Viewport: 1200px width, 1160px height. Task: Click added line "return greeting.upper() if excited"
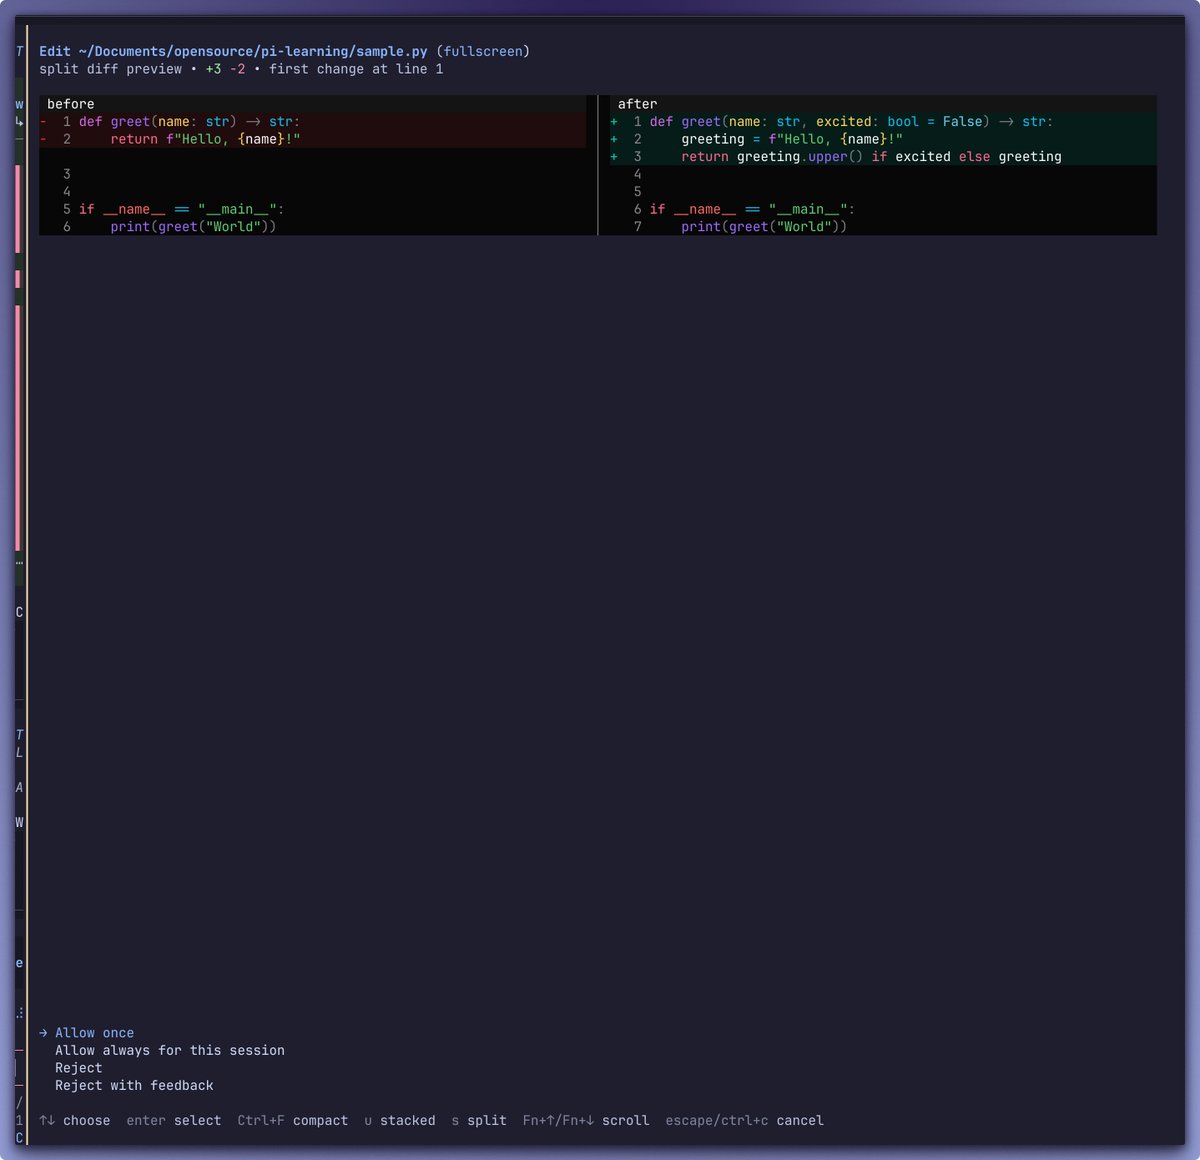coord(883,156)
